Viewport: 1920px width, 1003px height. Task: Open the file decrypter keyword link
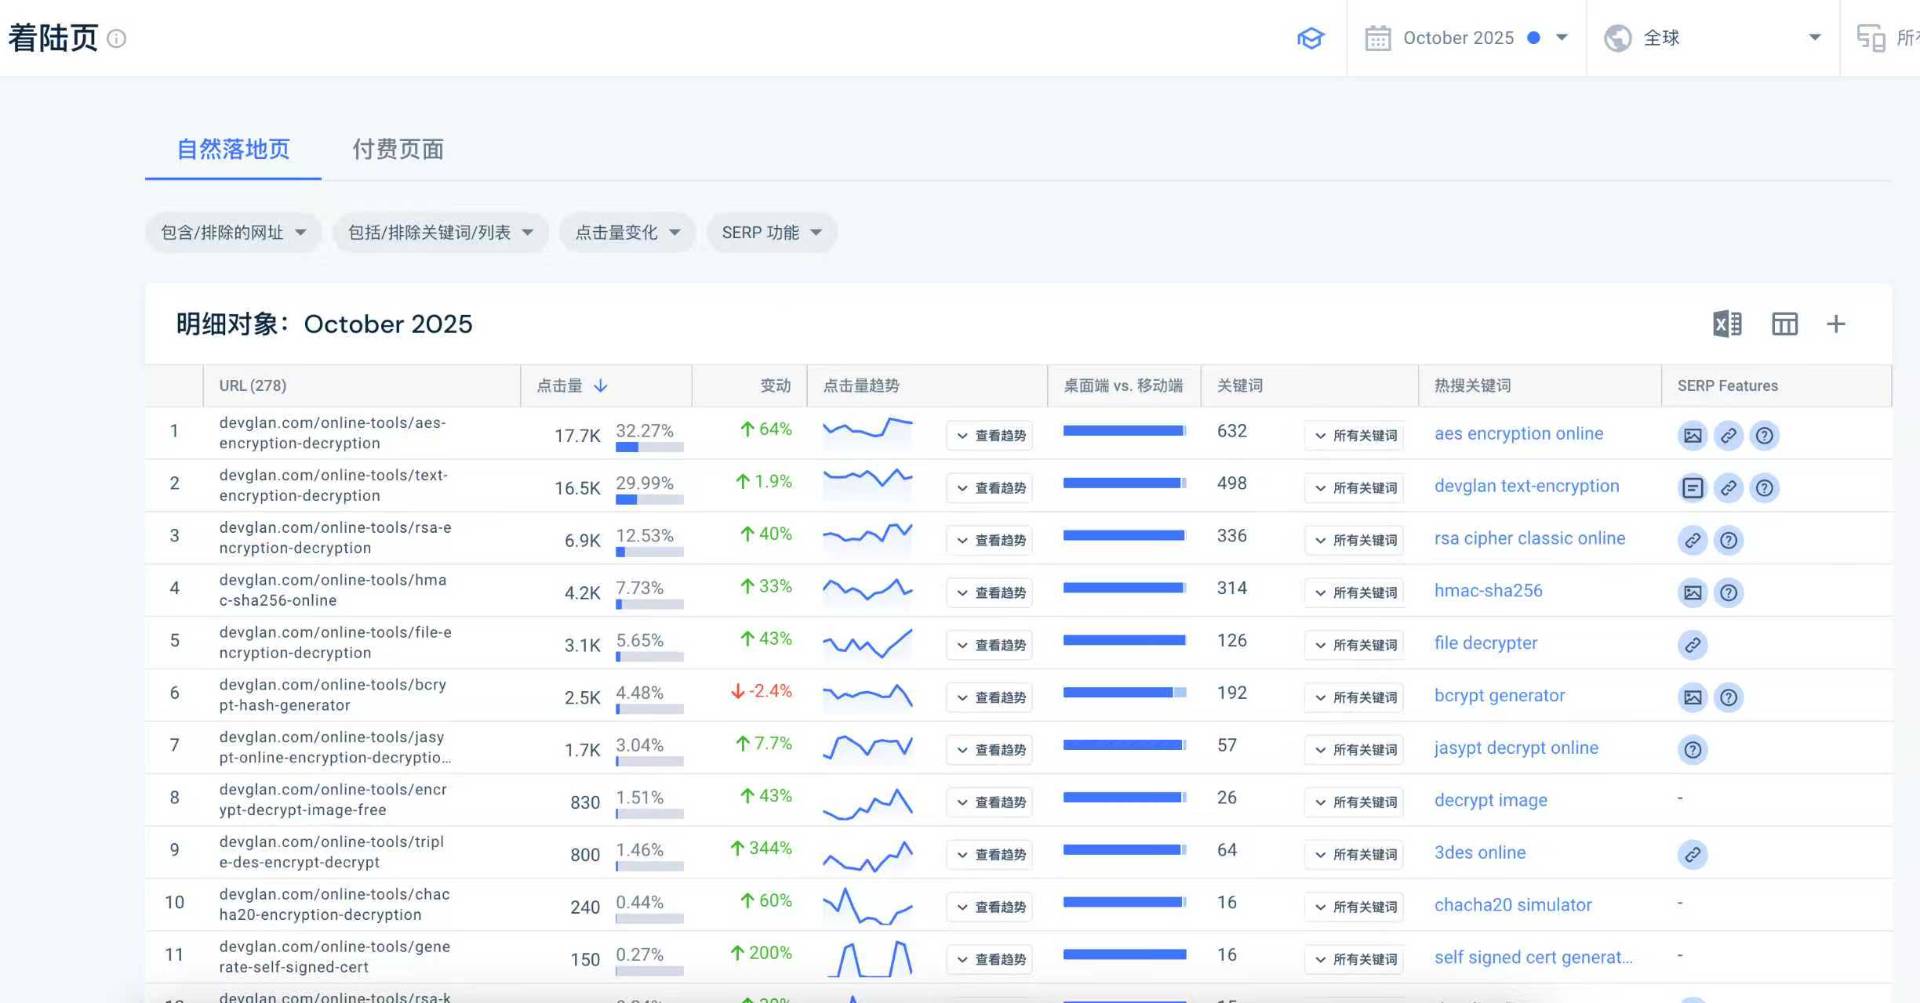tap(1486, 643)
